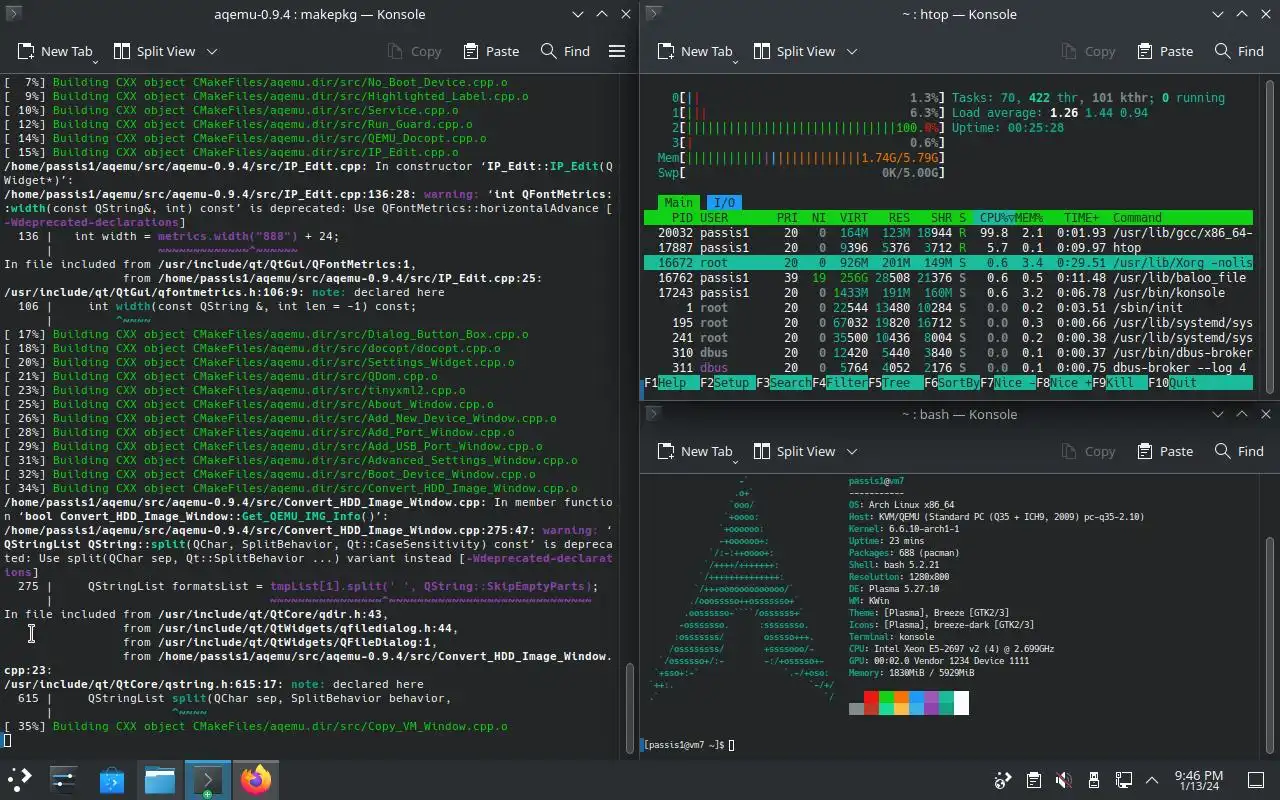Open the window menu icon of htop Konsole

653,14
